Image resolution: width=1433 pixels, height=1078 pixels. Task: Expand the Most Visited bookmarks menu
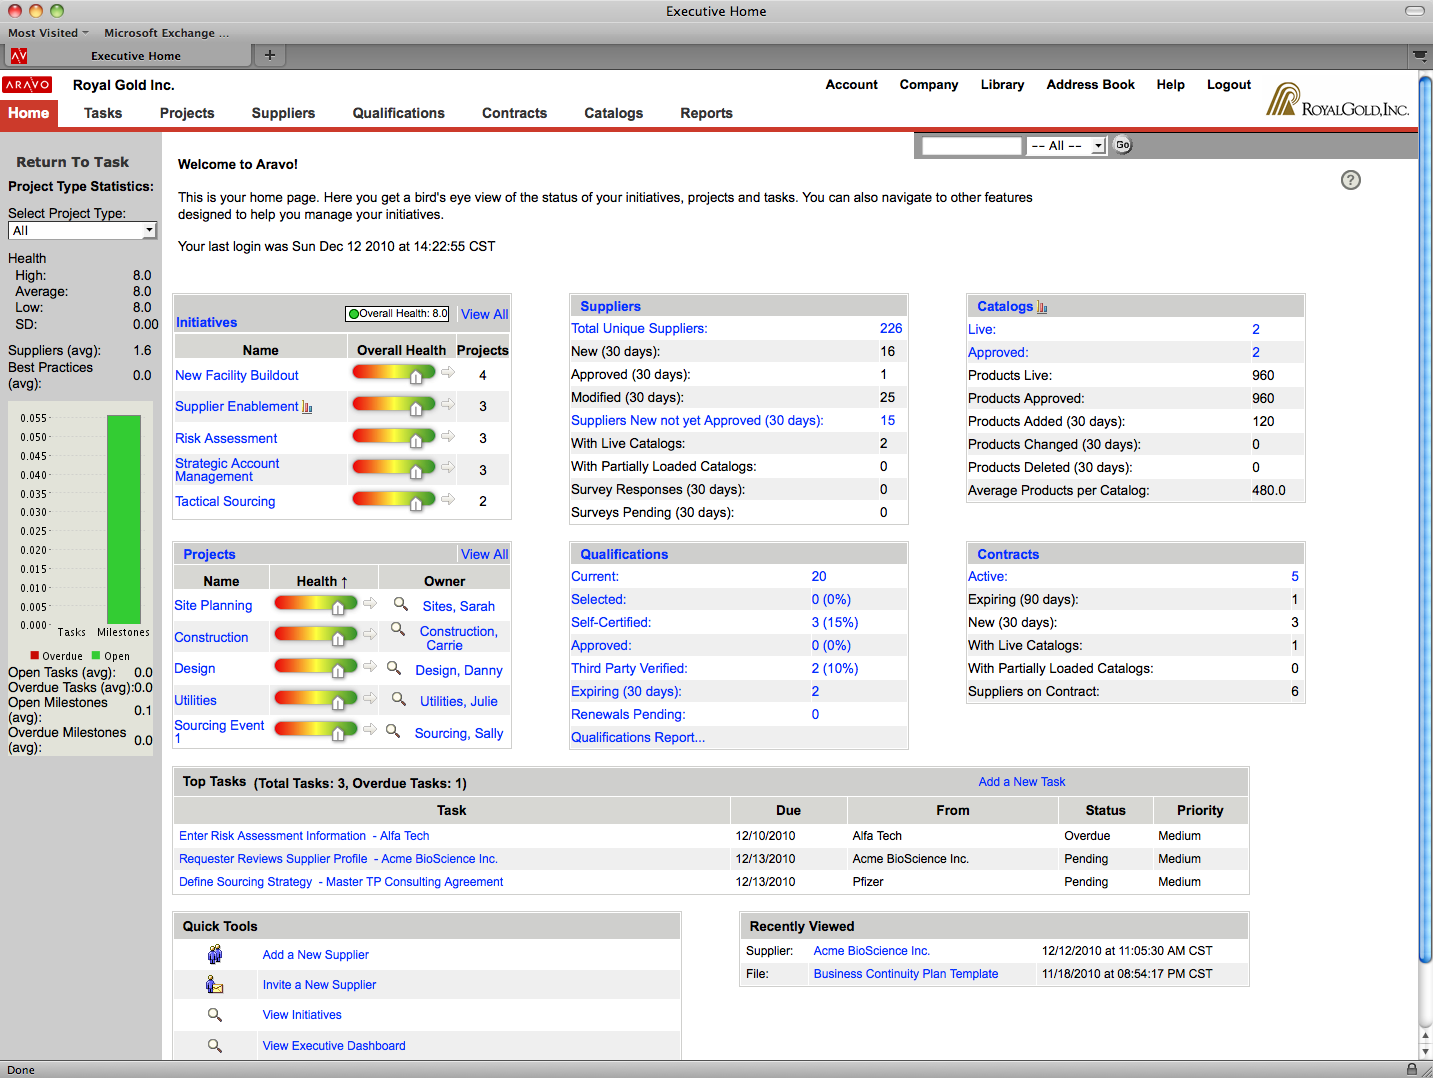(48, 33)
